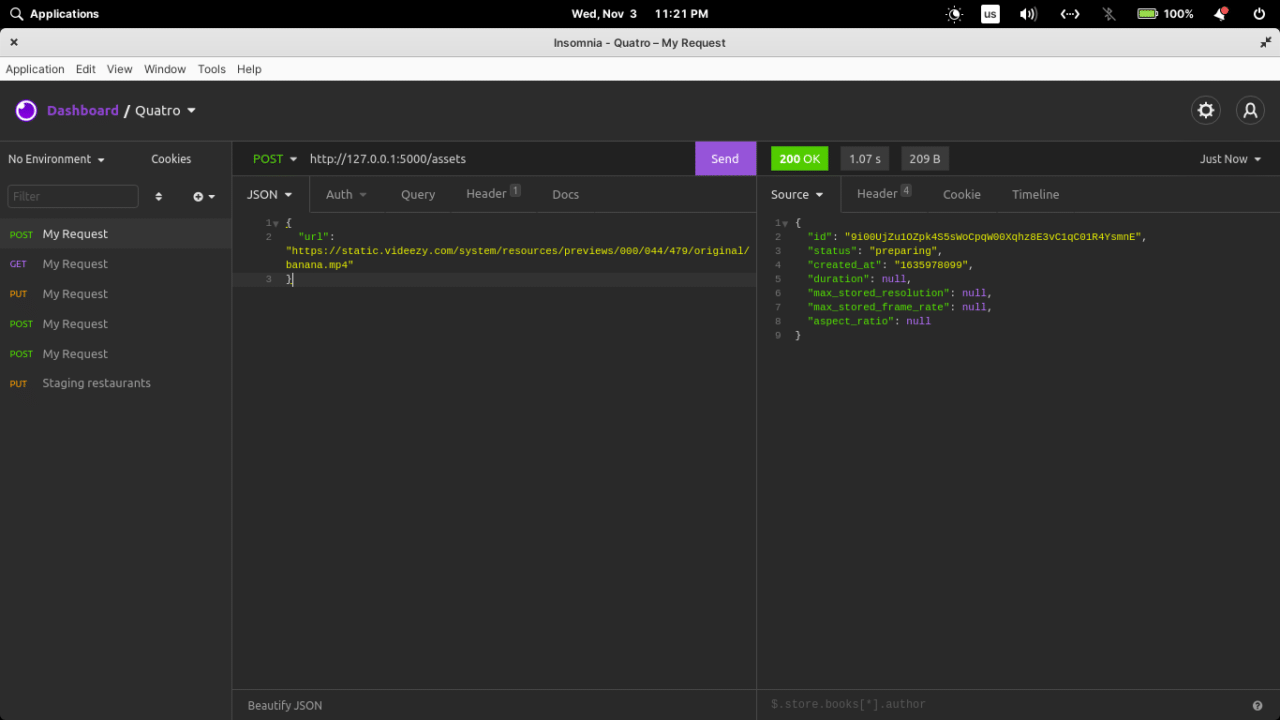
Task: Click the "id" value in response
Action: coord(992,237)
